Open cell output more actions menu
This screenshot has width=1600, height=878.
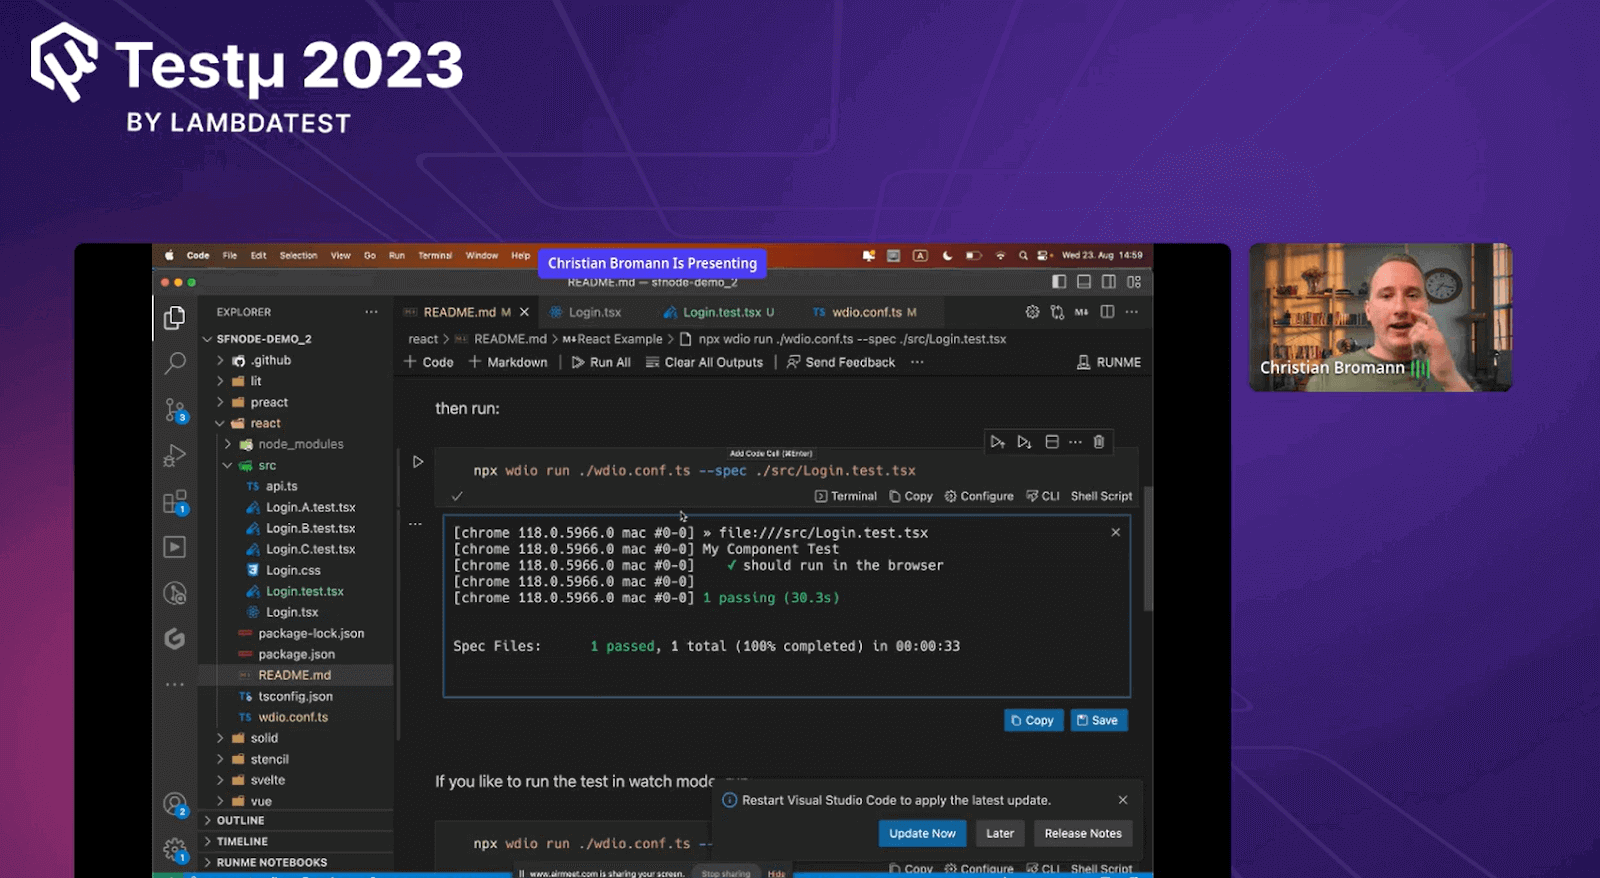(415, 524)
